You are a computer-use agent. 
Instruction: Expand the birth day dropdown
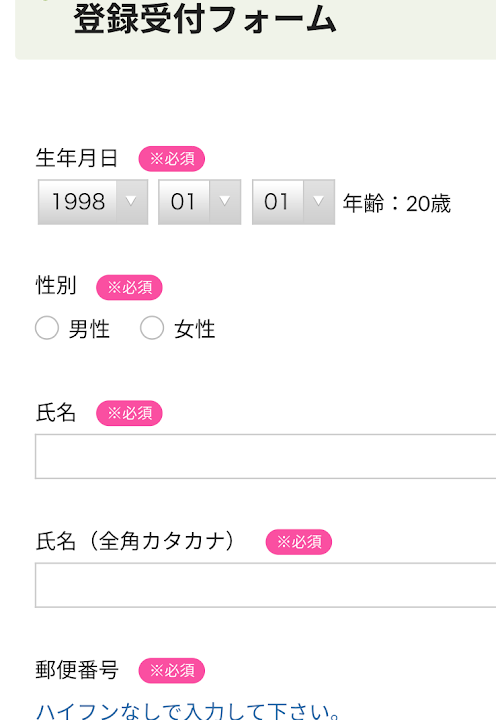click(x=293, y=202)
